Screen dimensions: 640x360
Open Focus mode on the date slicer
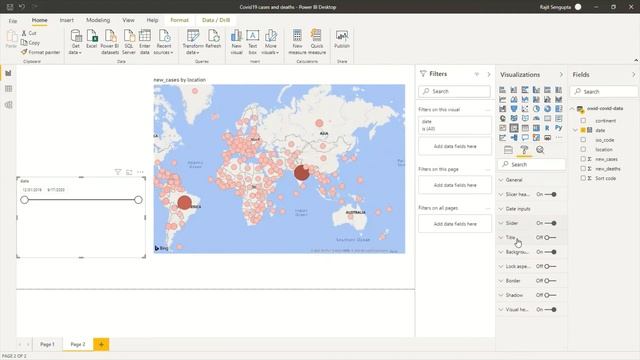[x=129, y=172]
